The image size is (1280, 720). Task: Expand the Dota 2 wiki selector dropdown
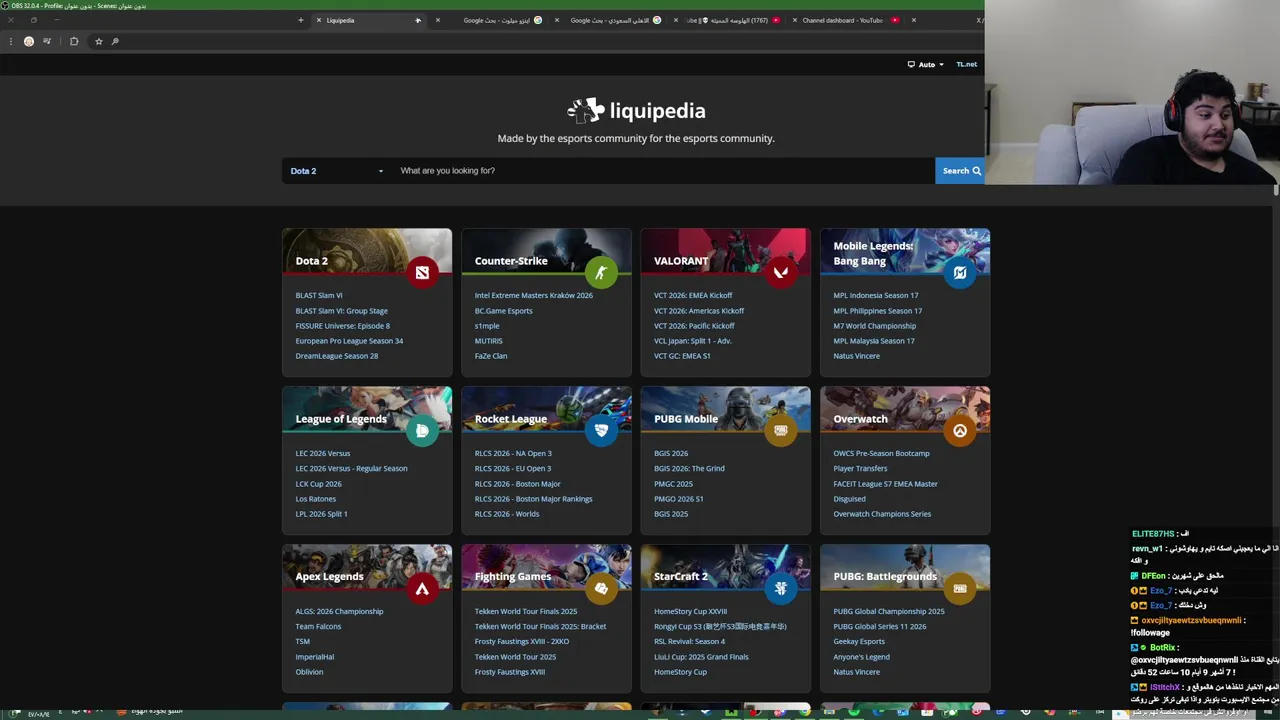click(x=337, y=171)
